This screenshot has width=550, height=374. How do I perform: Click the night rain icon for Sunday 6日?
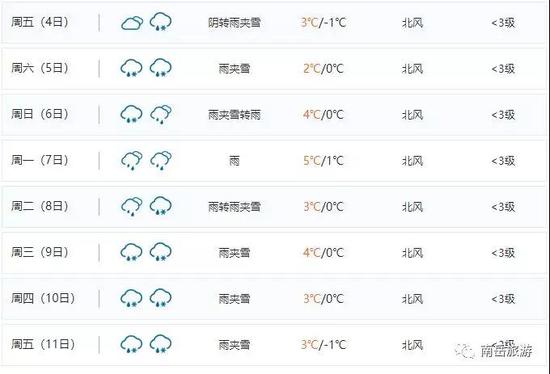click(161, 114)
